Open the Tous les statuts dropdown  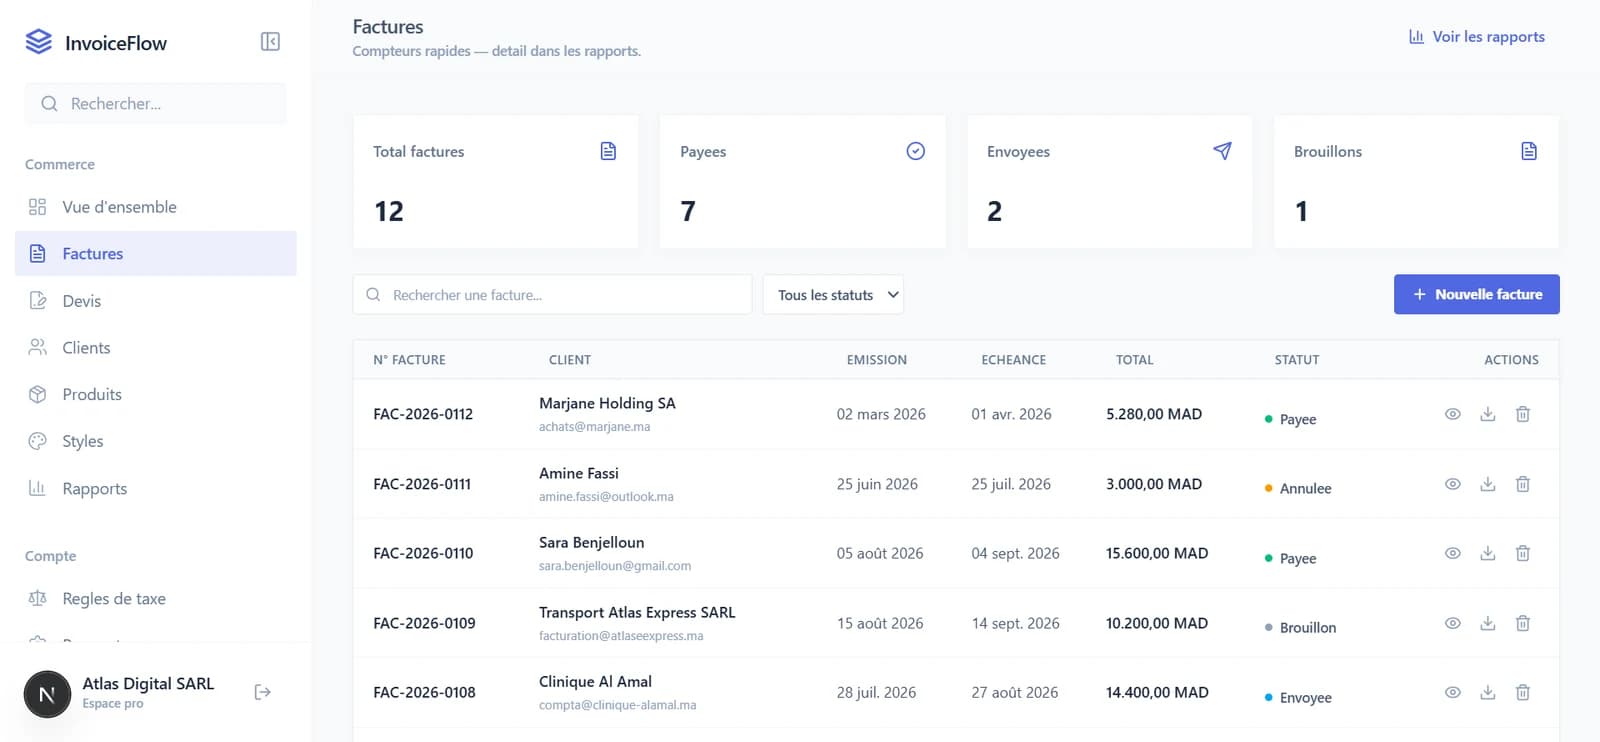coord(833,295)
